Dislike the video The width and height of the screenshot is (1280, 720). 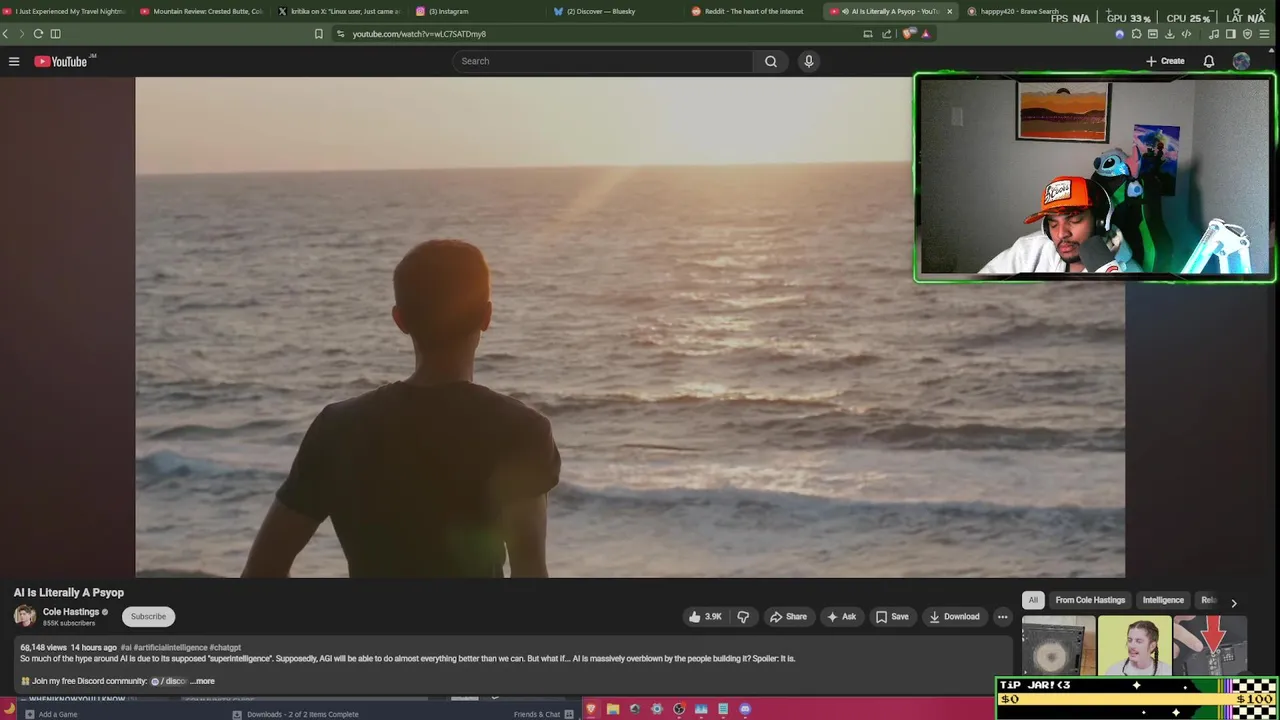click(x=743, y=617)
